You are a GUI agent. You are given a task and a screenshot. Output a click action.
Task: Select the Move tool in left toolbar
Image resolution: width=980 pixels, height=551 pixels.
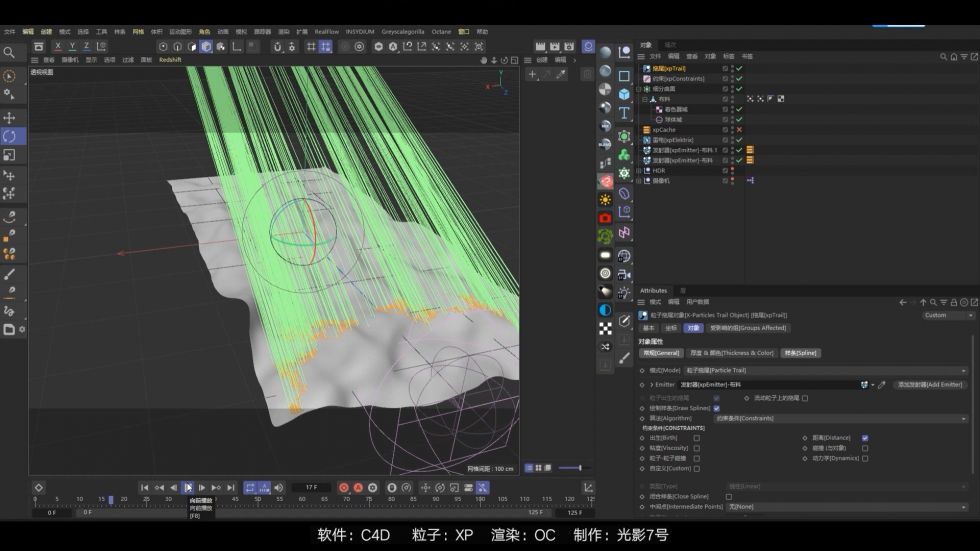pos(10,117)
